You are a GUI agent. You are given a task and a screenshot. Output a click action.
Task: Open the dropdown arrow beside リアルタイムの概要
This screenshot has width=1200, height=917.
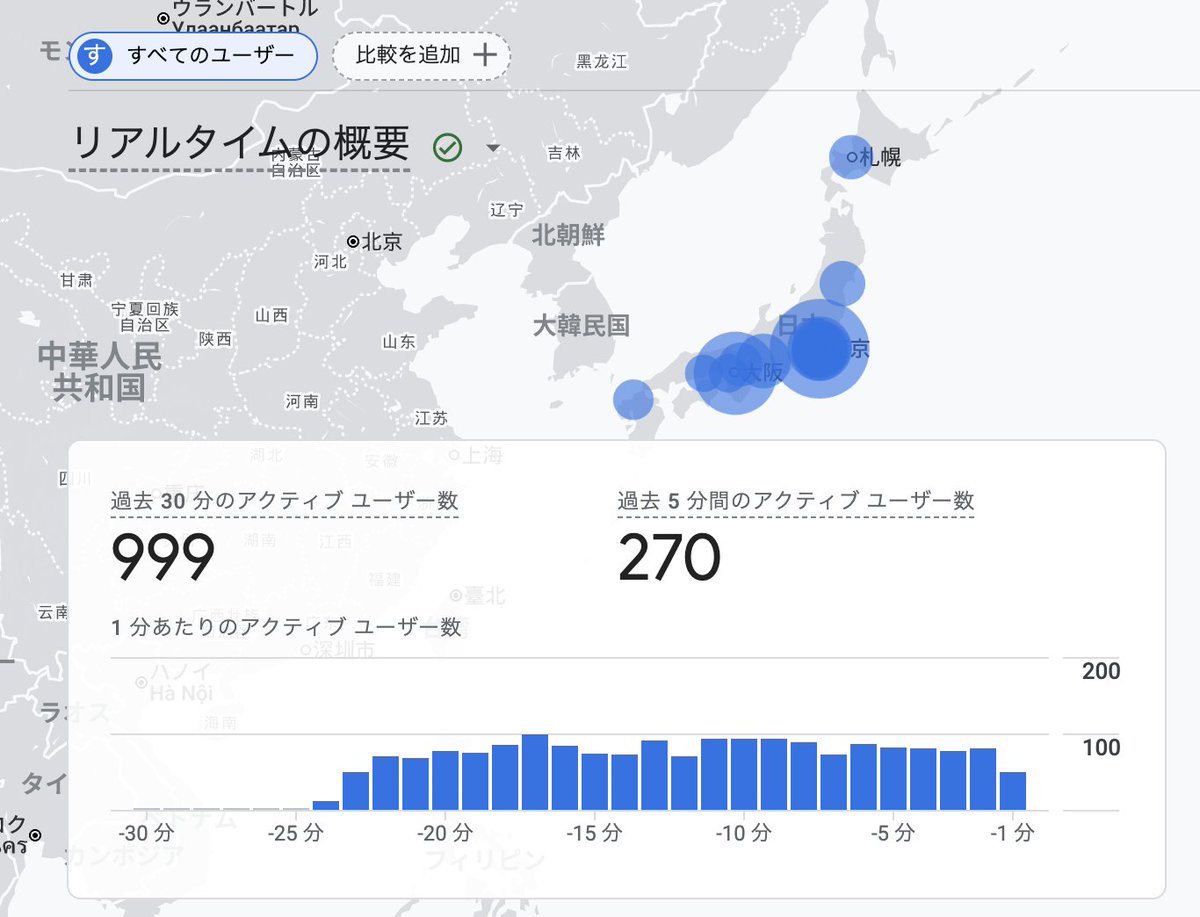click(492, 148)
